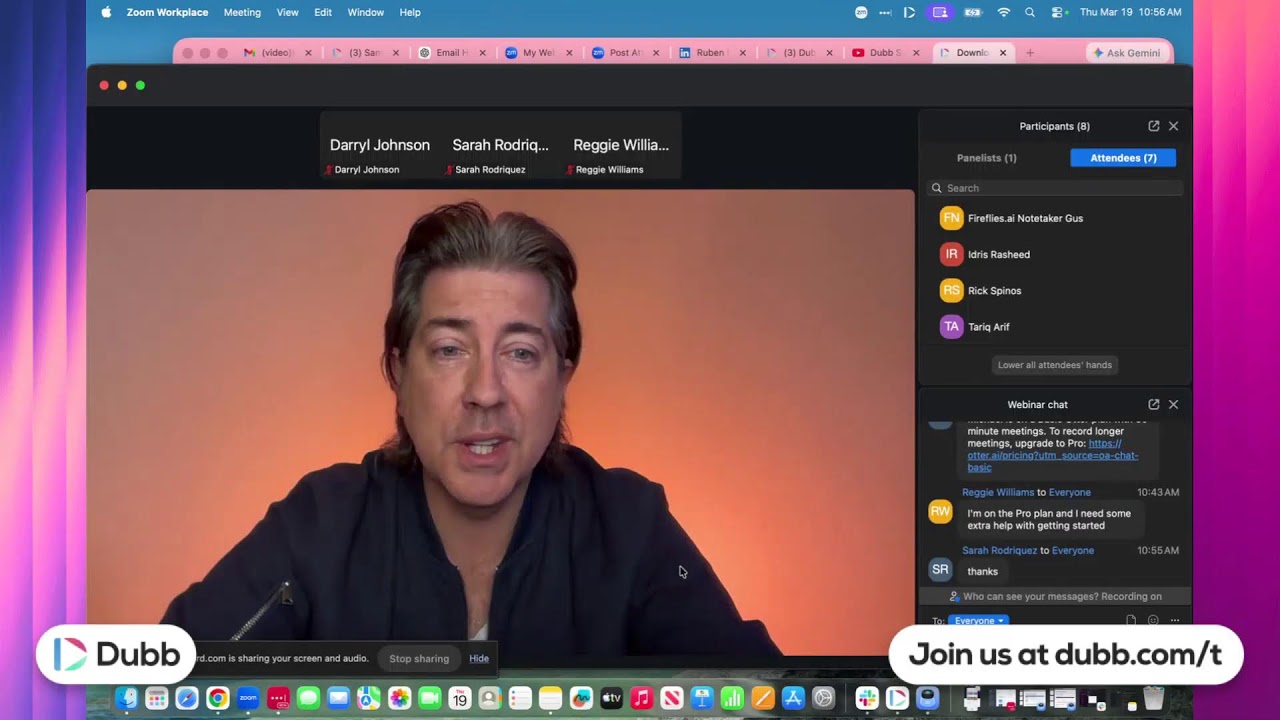Select attendee Fireflies.ai Notetaker Gus
This screenshot has height=720, width=1280.
[x=1055, y=218]
